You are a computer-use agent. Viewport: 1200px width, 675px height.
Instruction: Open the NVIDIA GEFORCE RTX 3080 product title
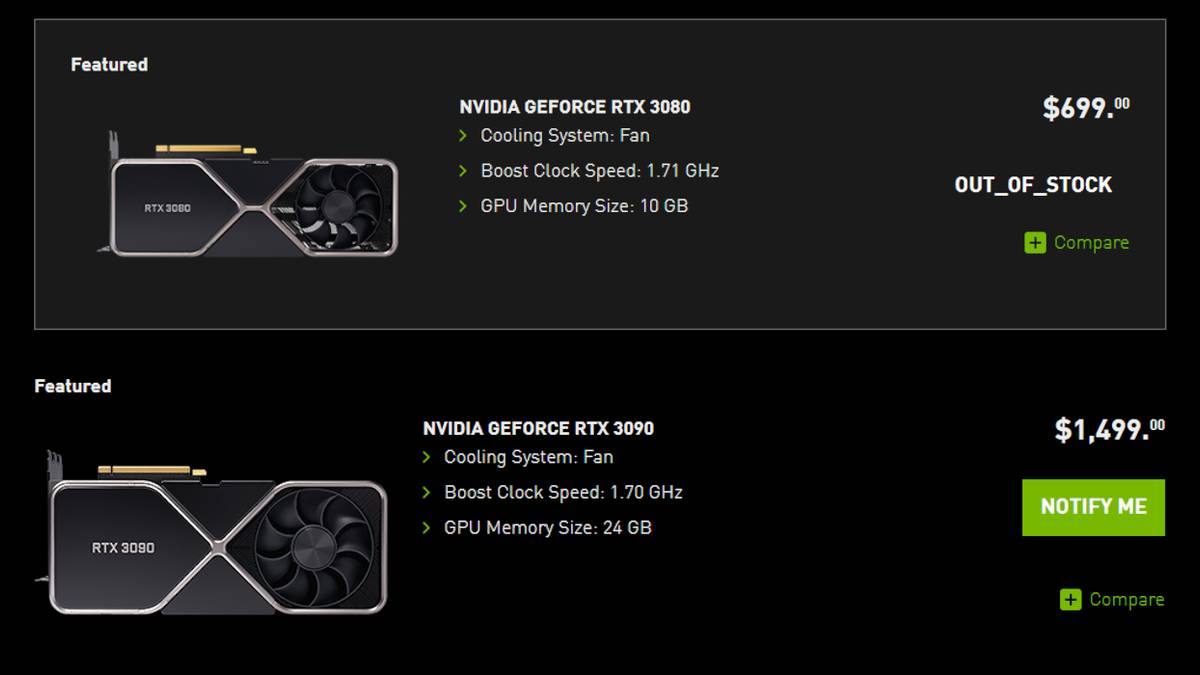[575, 106]
